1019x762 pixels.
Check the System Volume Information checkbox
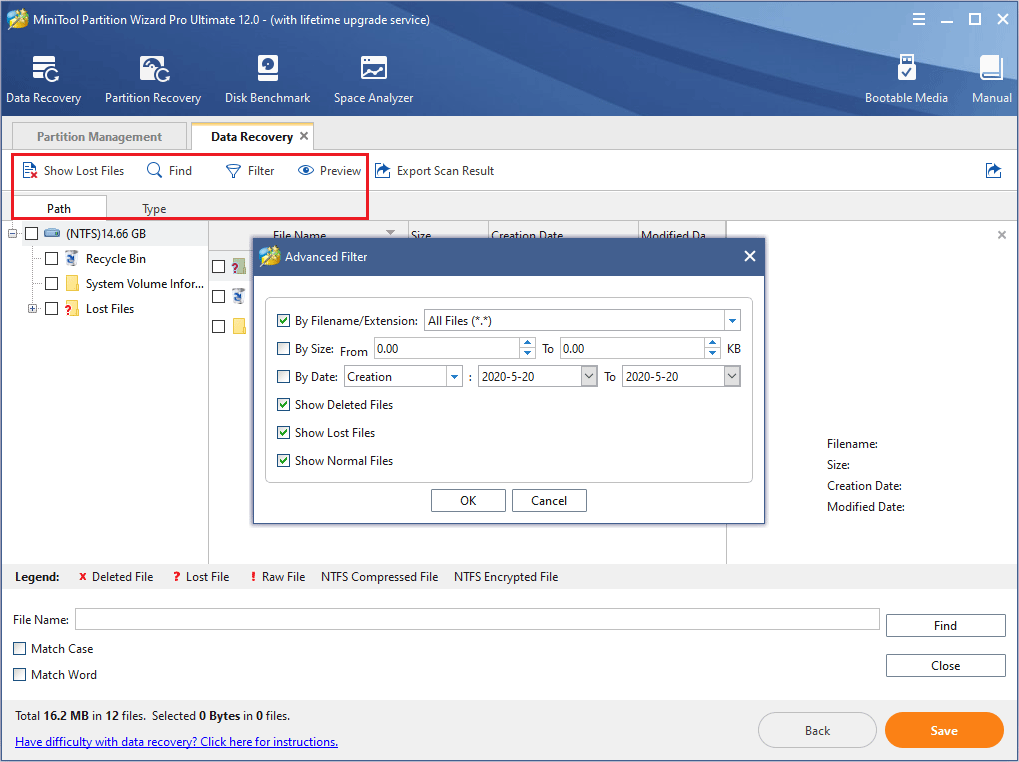51,284
